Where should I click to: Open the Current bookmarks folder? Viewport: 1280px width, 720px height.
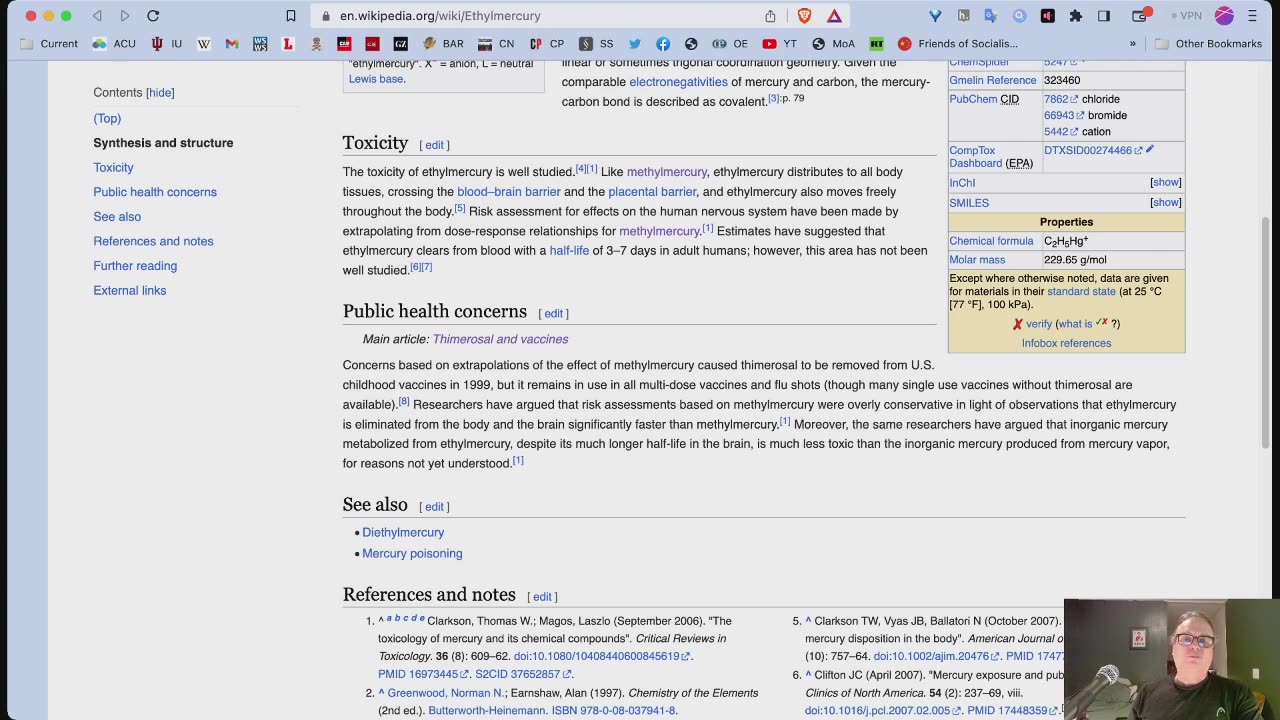point(49,44)
